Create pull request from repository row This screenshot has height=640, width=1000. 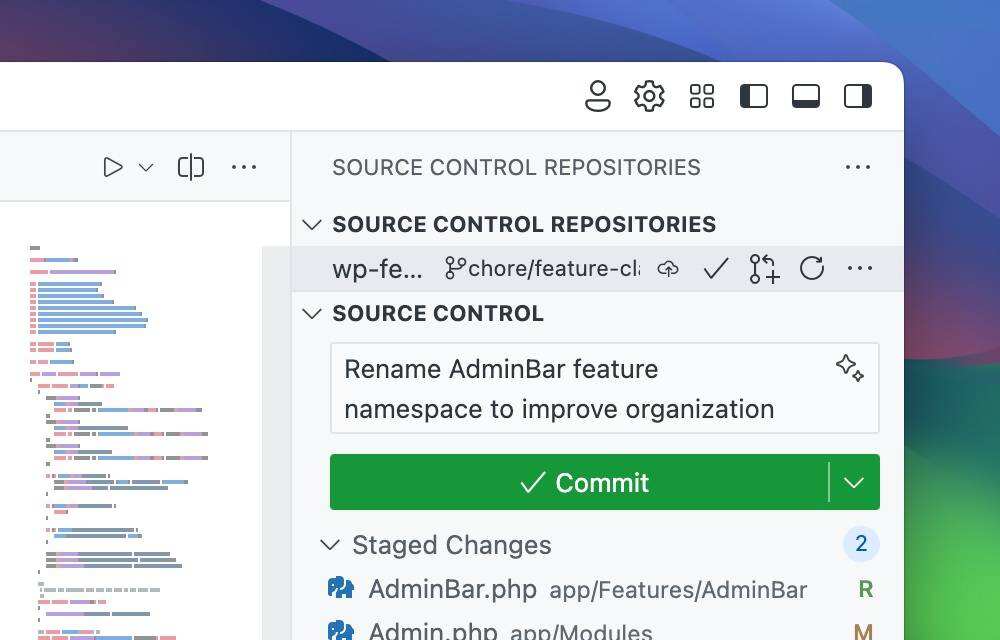[x=764, y=268]
